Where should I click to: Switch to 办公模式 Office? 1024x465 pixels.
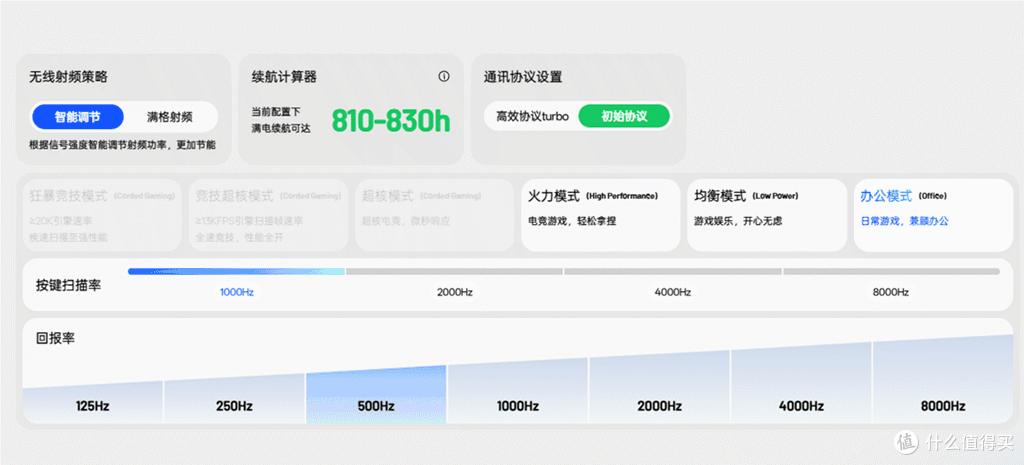coord(933,215)
